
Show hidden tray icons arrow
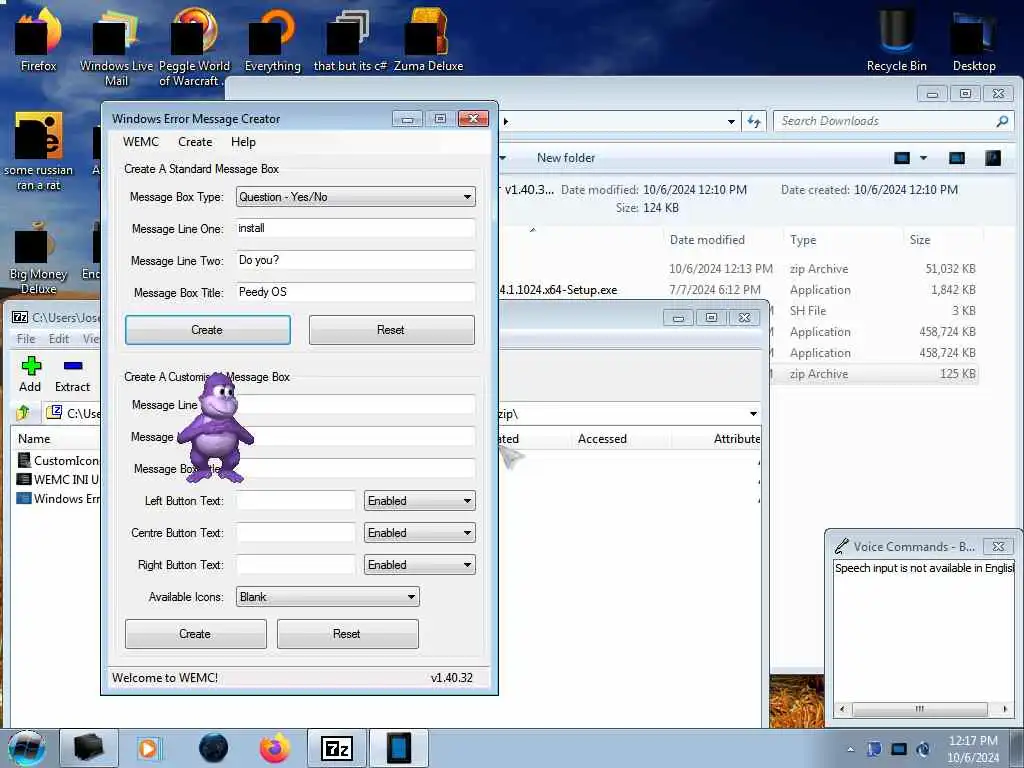tap(850, 749)
